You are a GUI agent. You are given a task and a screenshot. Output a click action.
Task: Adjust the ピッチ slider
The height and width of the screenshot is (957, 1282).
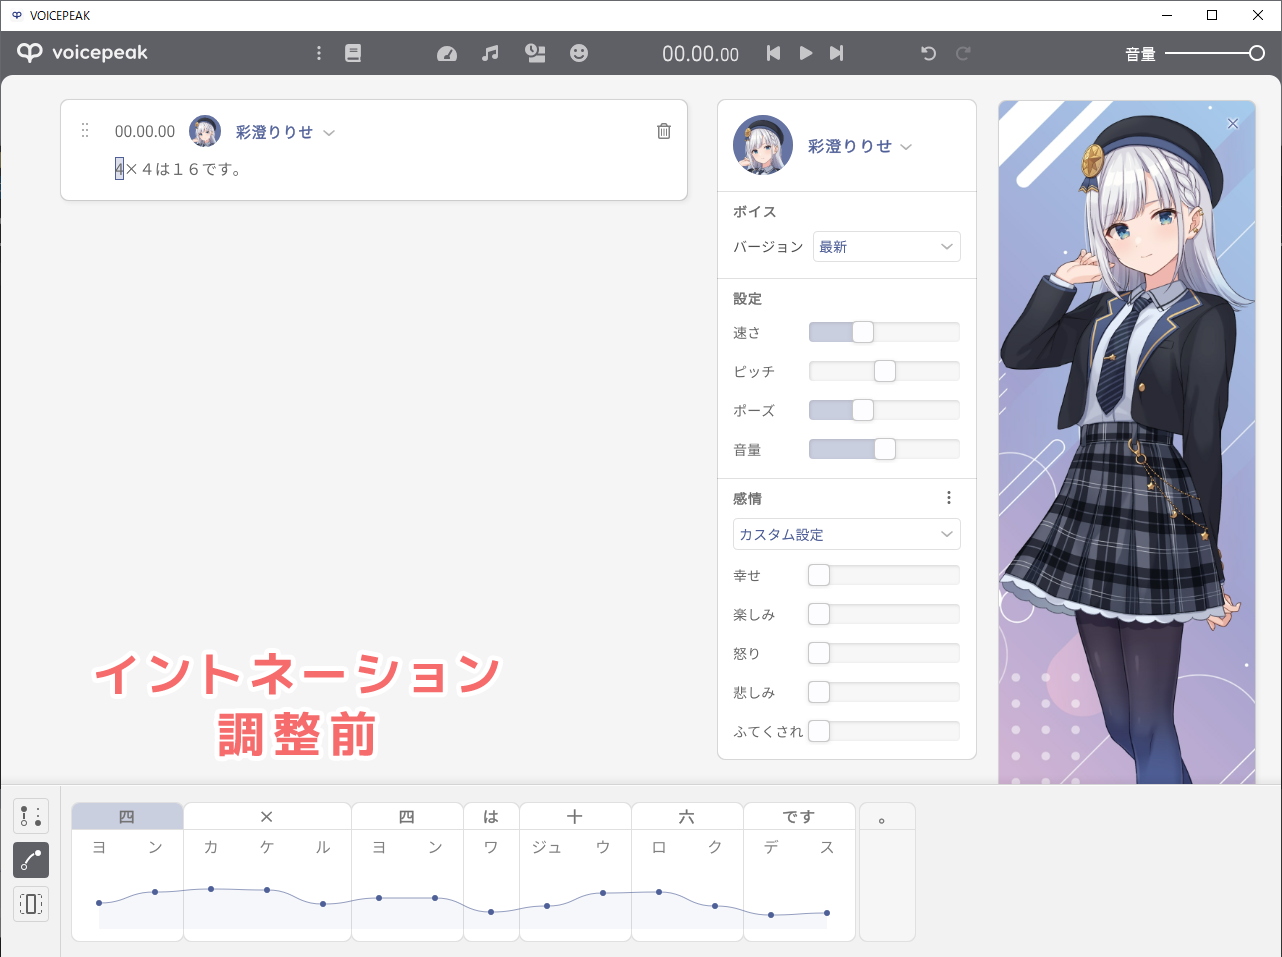click(x=884, y=371)
